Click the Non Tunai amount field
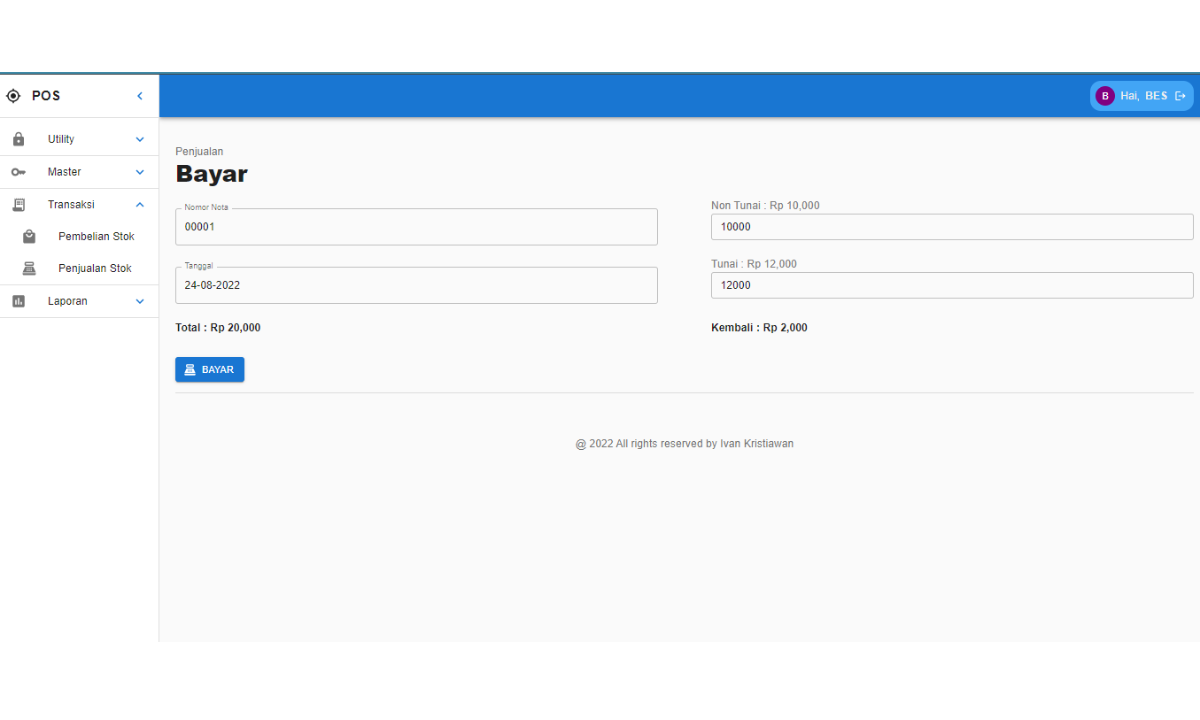This screenshot has height=720, width=1200. (951, 227)
